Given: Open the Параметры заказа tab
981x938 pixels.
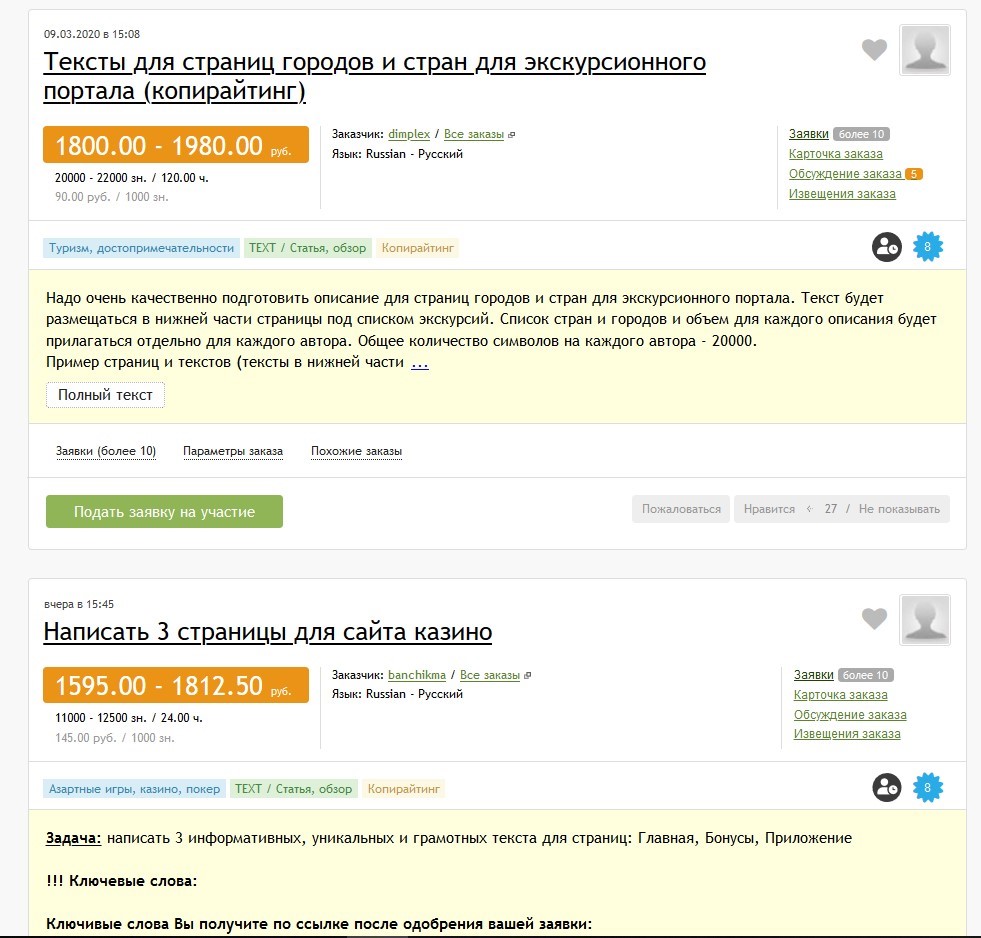Looking at the screenshot, I should (x=233, y=452).
